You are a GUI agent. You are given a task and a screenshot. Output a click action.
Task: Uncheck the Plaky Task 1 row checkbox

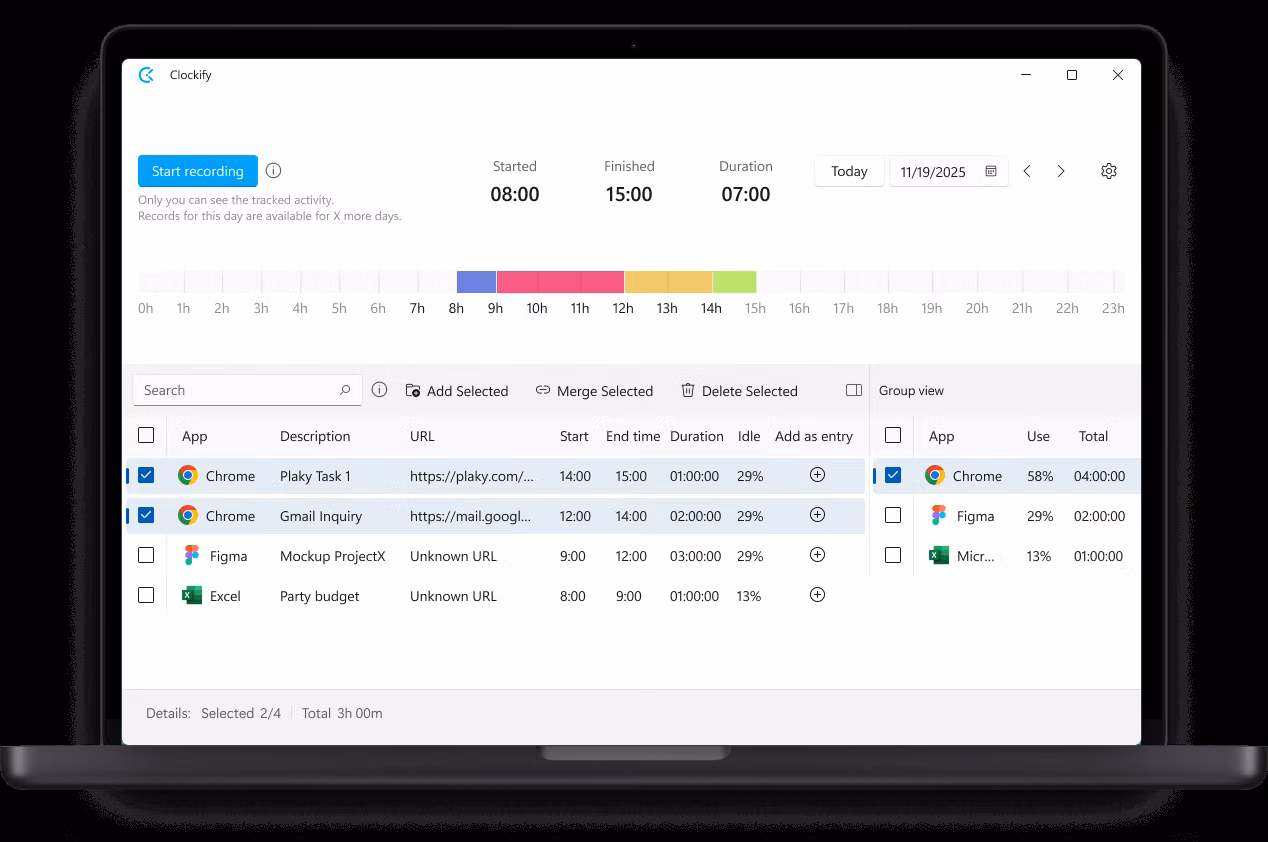click(146, 475)
